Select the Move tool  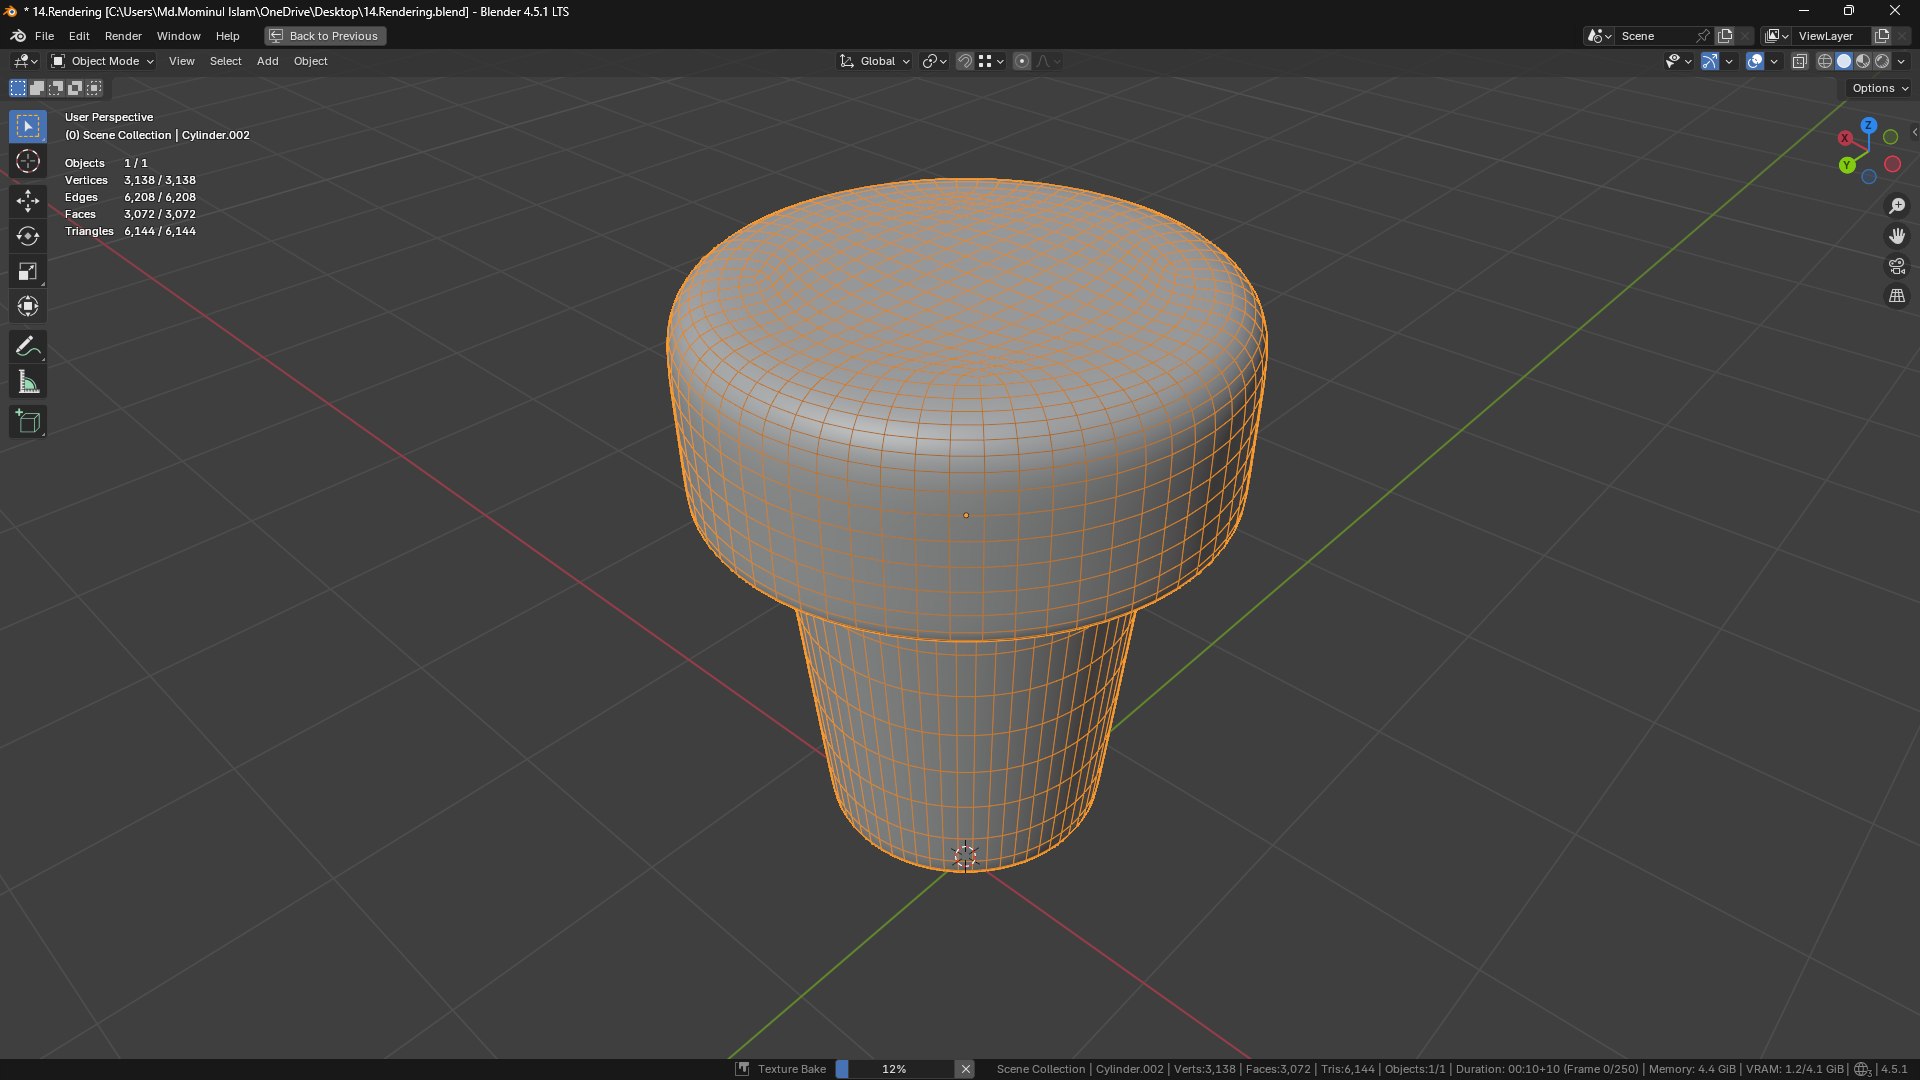(28, 201)
